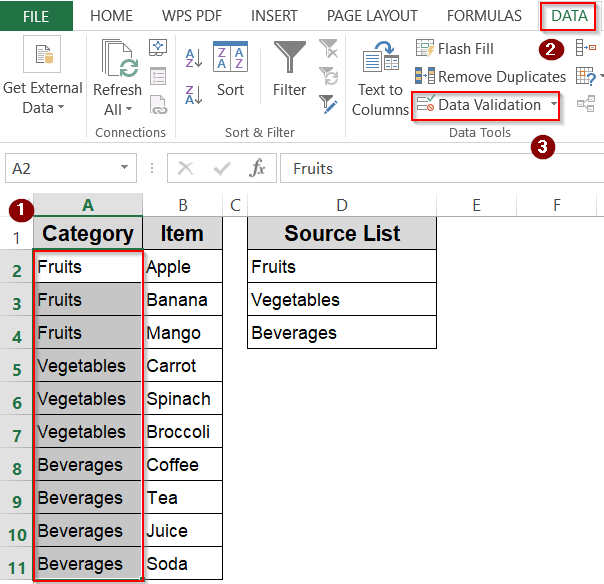The height and width of the screenshot is (584, 604).
Task: Toggle the Filter funnel icon
Action: pyautogui.click(x=289, y=70)
